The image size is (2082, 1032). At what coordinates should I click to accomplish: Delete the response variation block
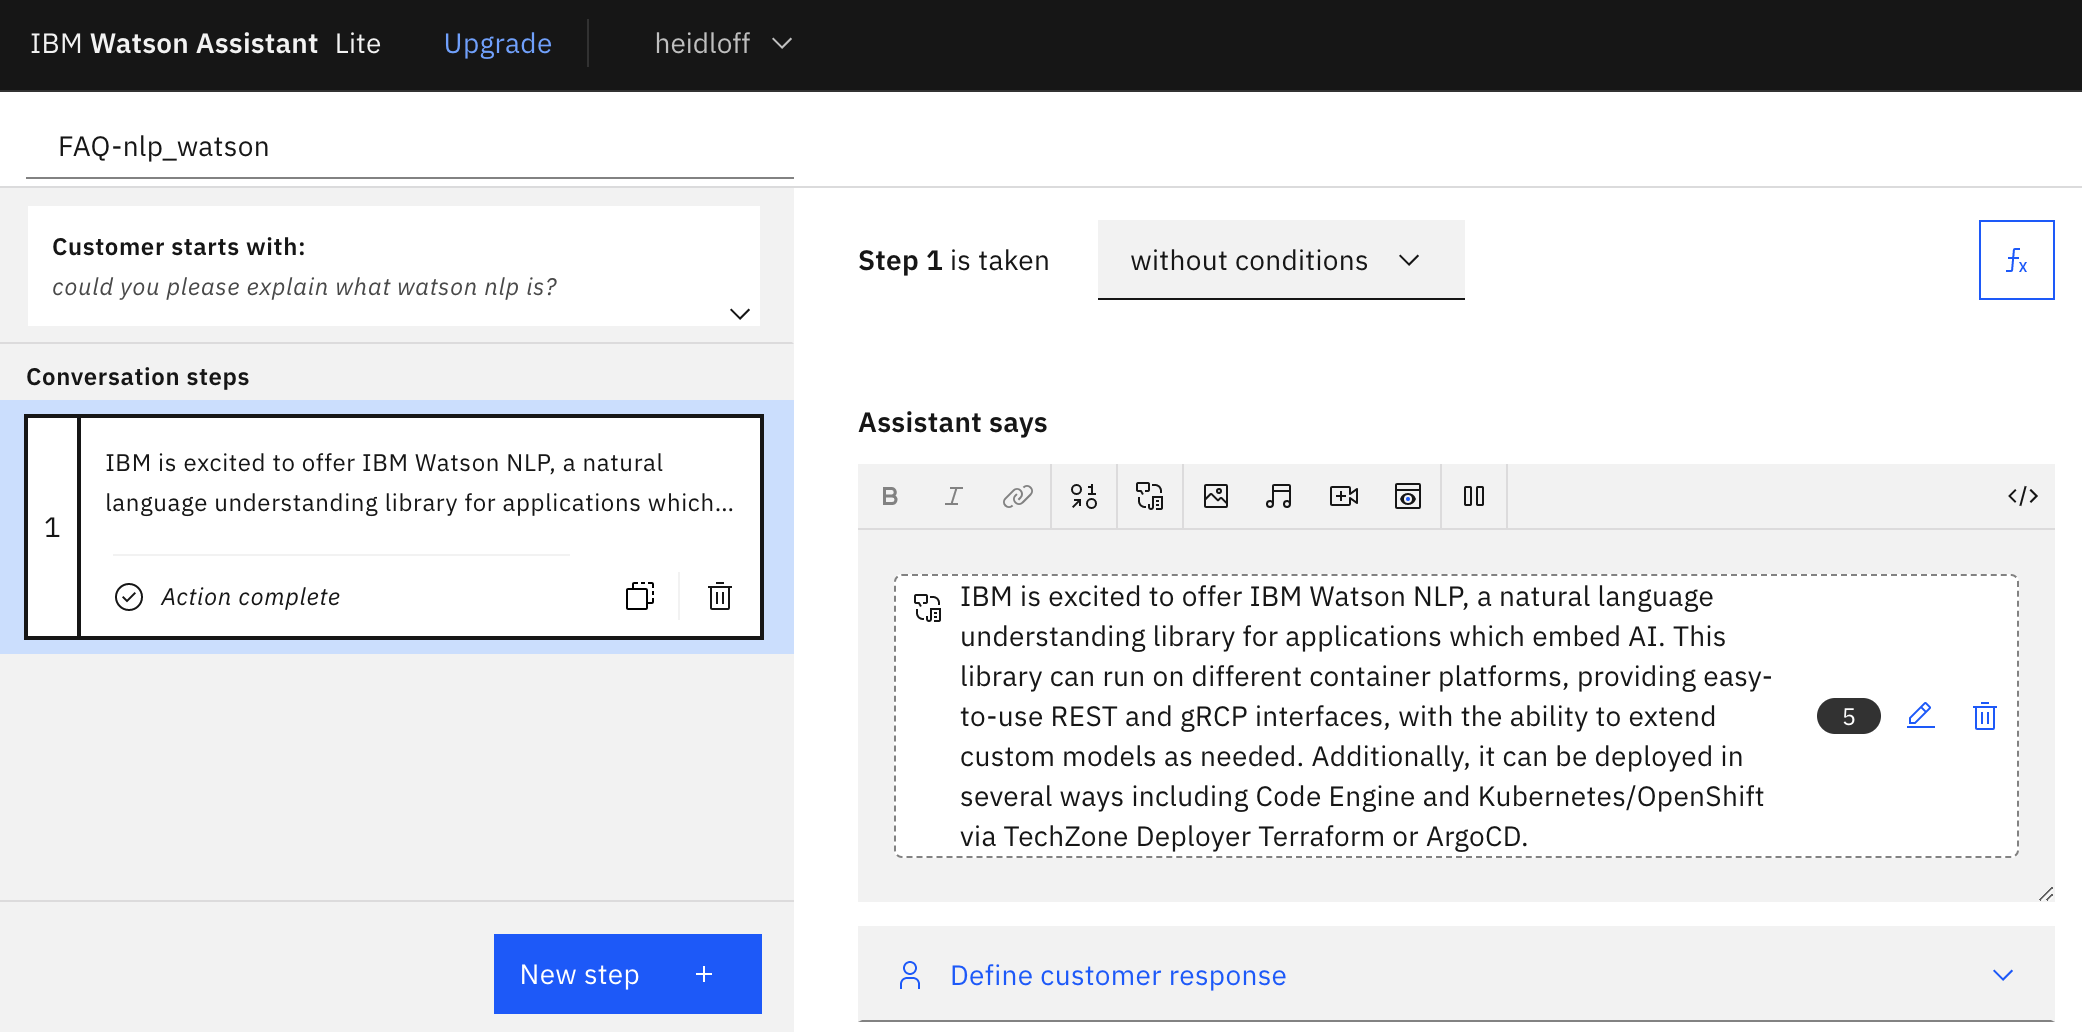tap(1985, 716)
